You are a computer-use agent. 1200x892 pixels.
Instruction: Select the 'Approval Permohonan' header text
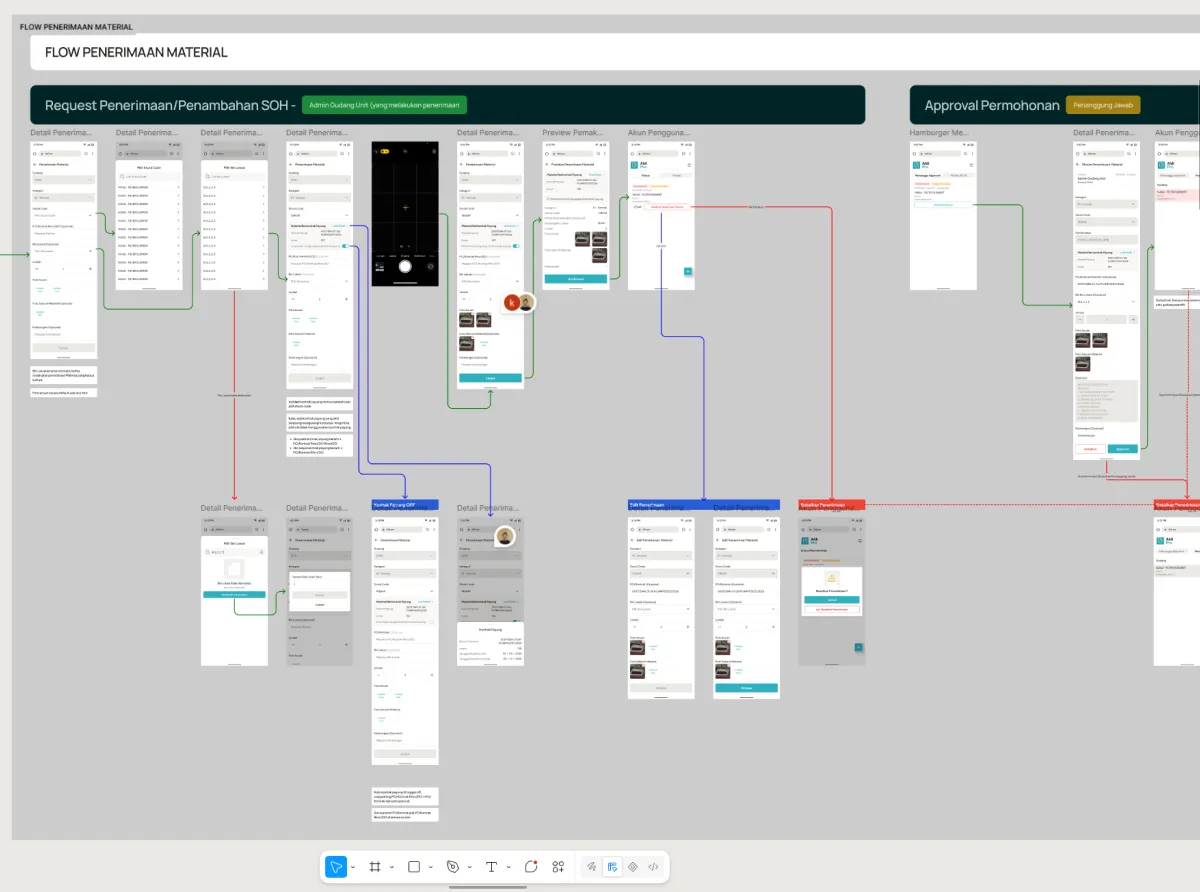click(992, 105)
